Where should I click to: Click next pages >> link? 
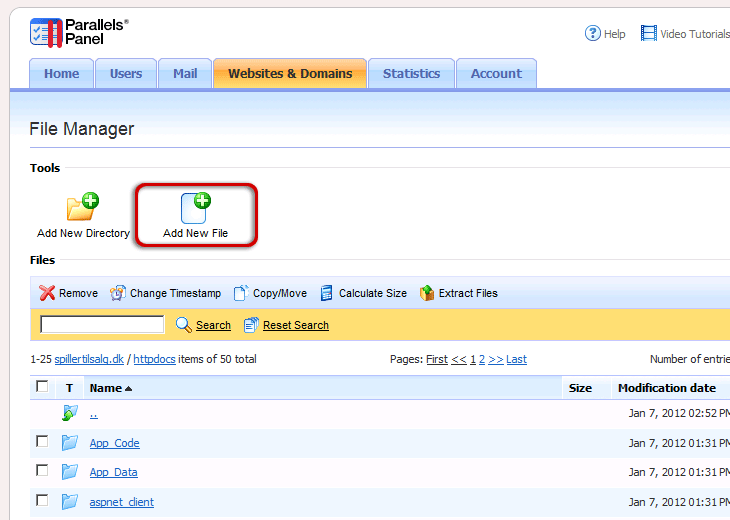coord(495,359)
